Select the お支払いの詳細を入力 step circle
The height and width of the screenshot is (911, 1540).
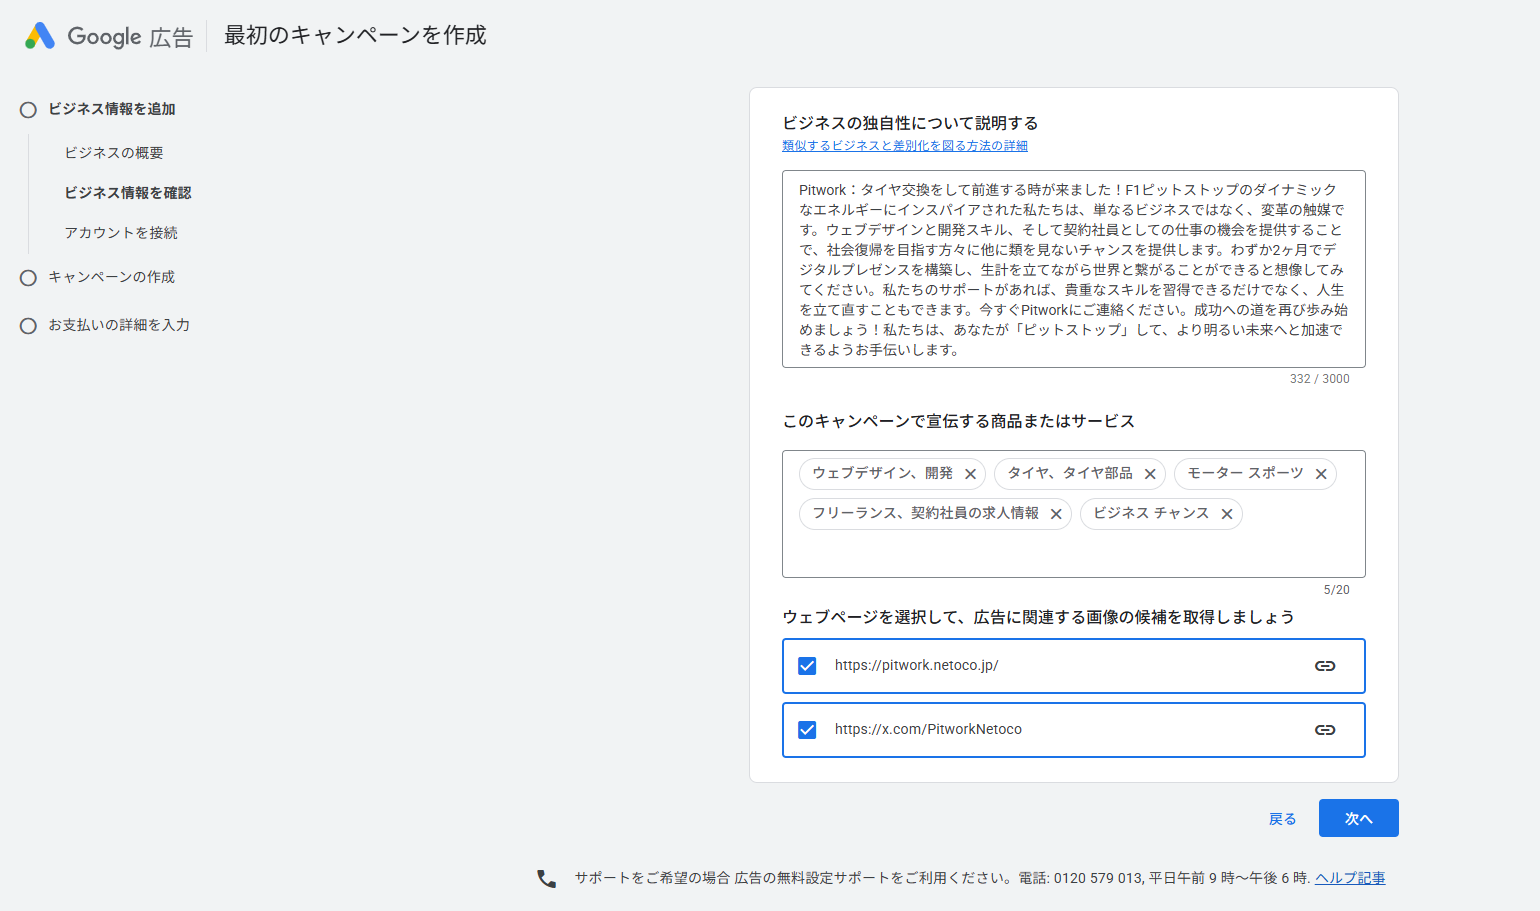pyautogui.click(x=28, y=325)
